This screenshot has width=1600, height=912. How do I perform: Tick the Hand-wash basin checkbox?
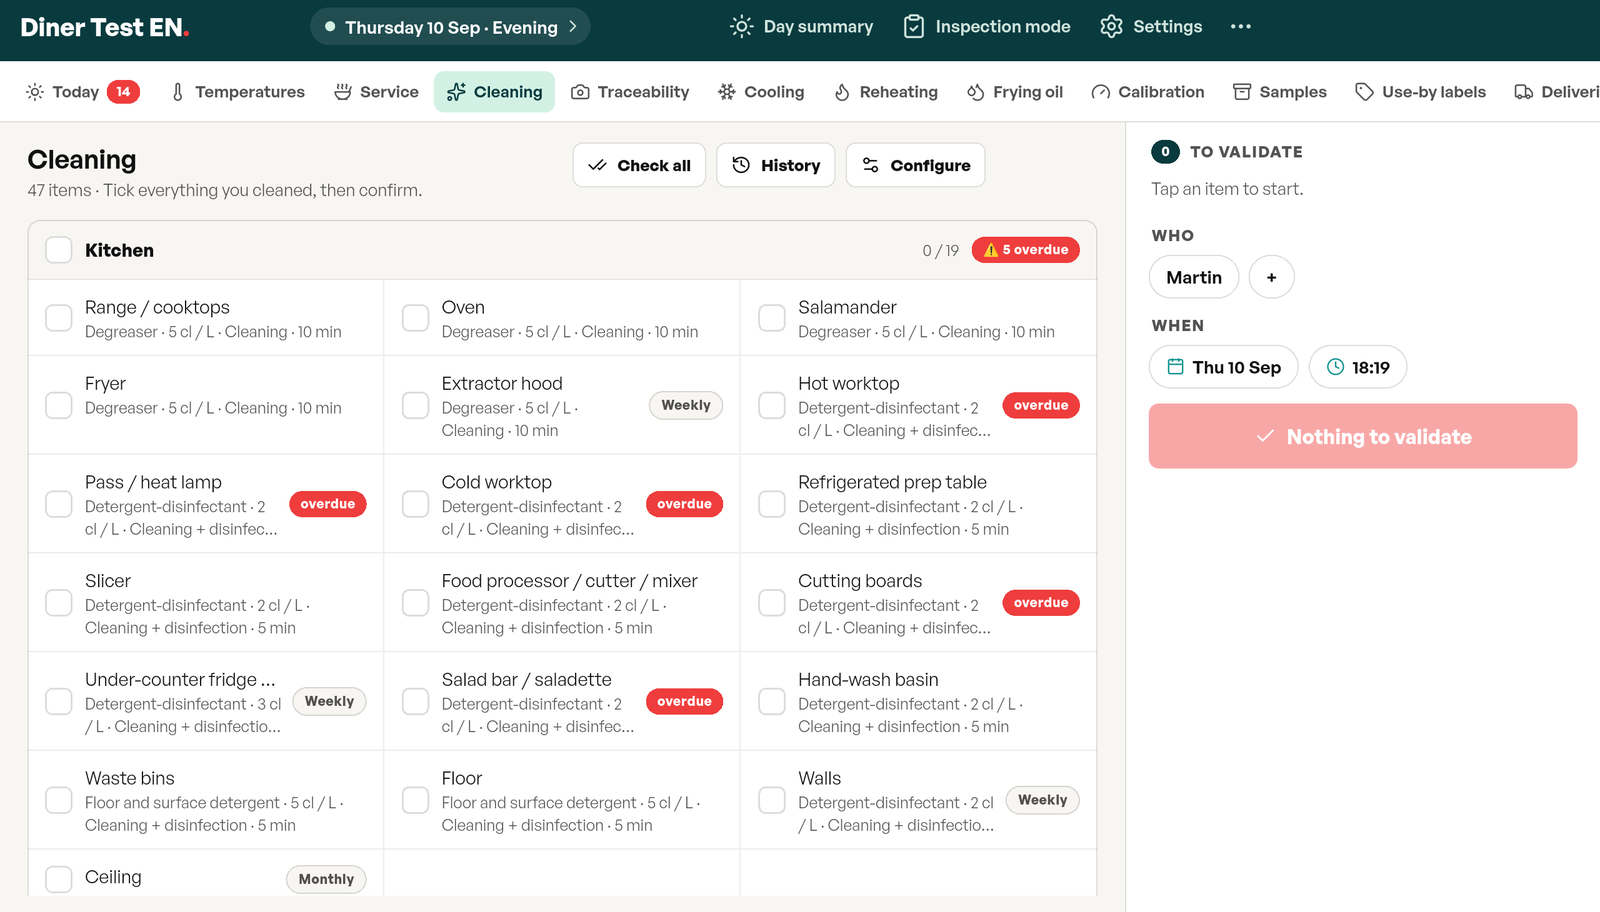tap(772, 701)
